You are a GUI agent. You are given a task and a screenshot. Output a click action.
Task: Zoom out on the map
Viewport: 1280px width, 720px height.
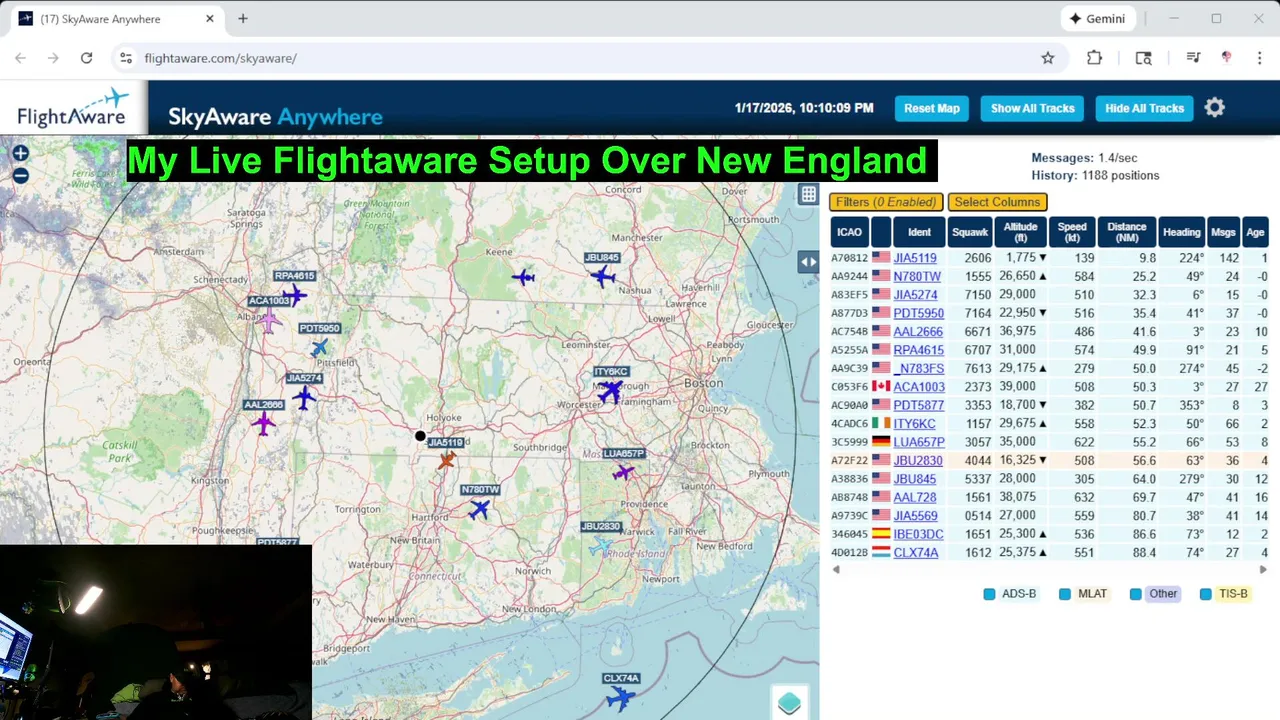[x=20, y=176]
